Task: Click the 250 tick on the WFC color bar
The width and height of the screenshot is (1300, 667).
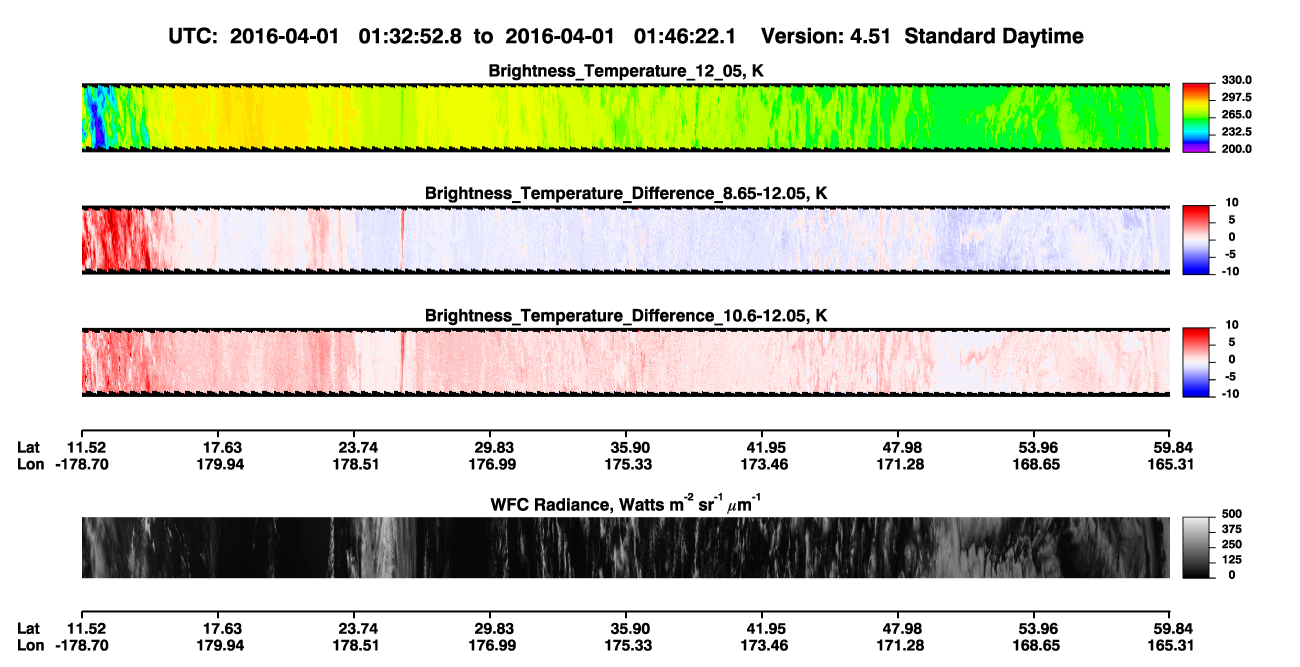Action: pyautogui.click(x=1232, y=544)
